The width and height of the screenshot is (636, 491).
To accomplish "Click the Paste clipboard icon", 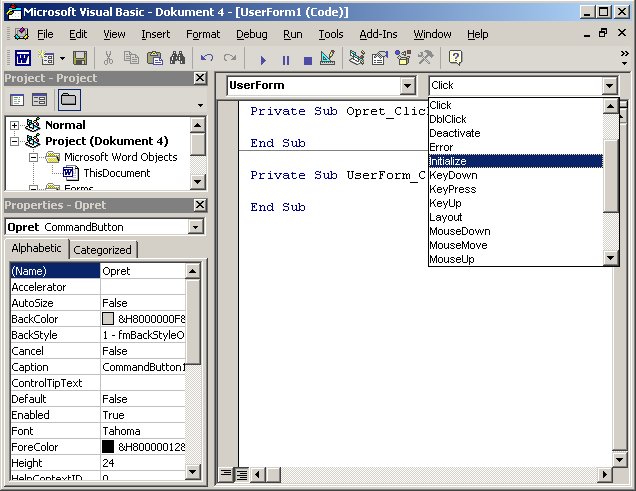I will (x=155, y=58).
